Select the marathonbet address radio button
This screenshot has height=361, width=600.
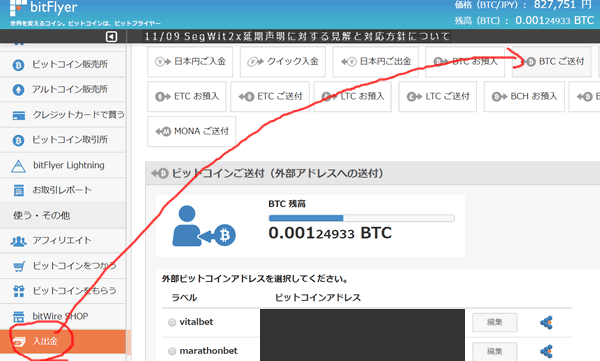[172, 351]
